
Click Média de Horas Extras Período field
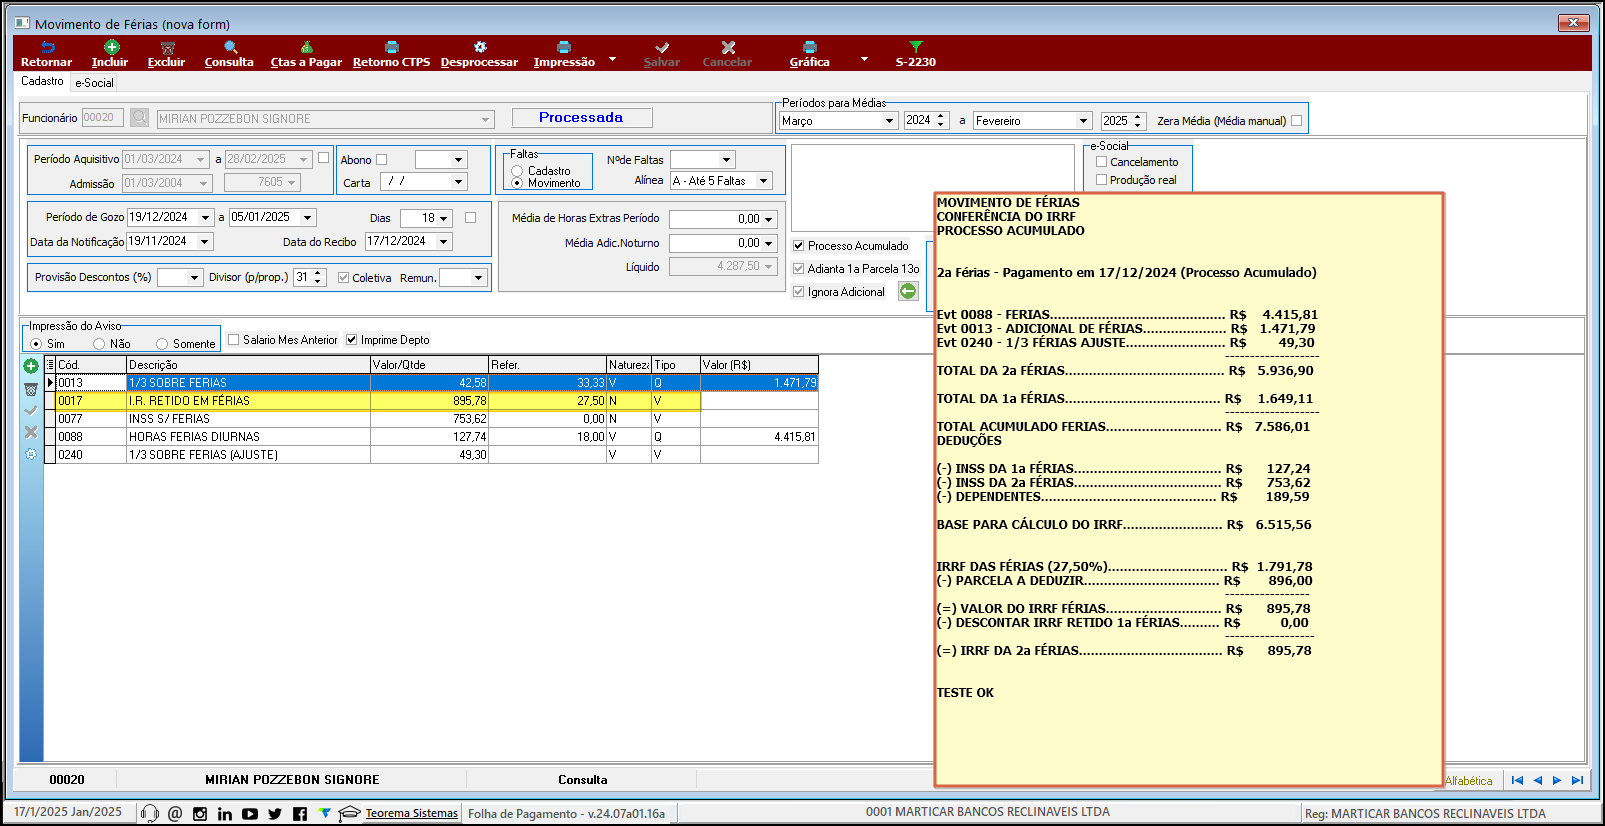(723, 219)
